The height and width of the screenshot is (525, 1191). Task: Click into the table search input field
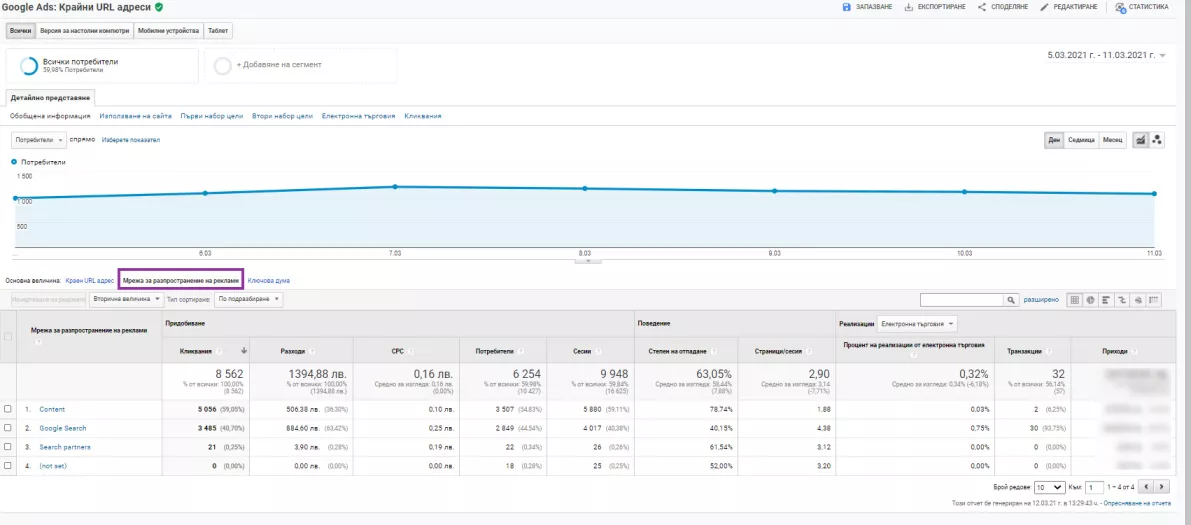pos(962,300)
